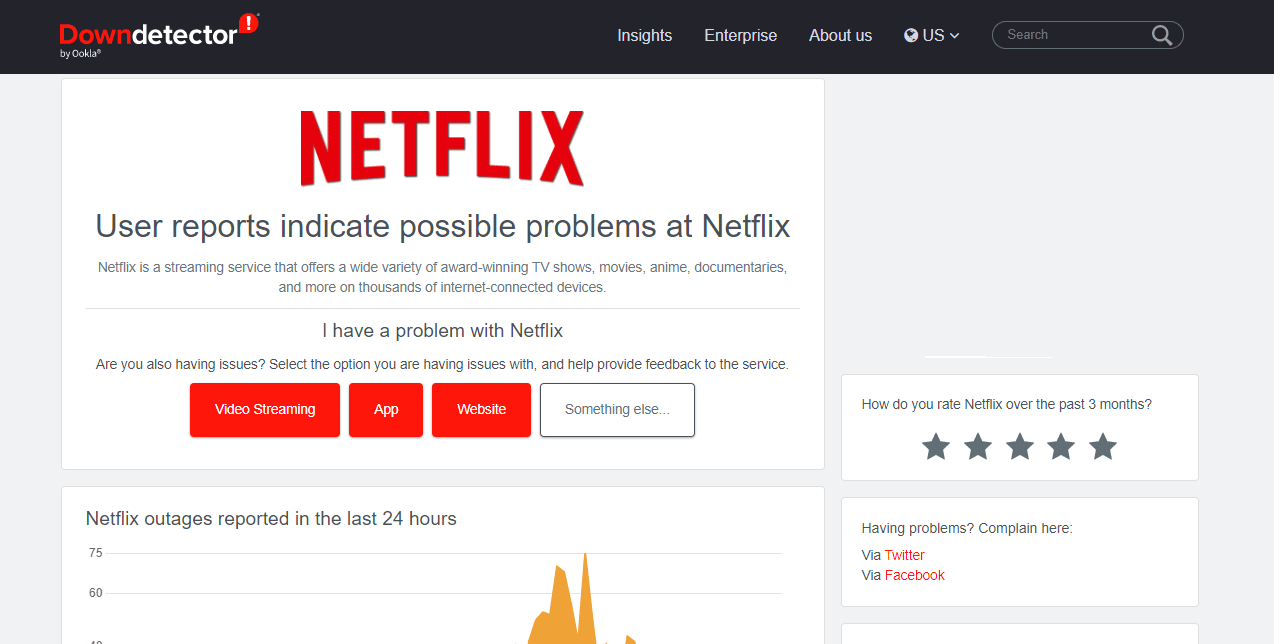Viewport: 1274px width, 644px height.
Task: Choose Something else... option
Action: (617, 410)
